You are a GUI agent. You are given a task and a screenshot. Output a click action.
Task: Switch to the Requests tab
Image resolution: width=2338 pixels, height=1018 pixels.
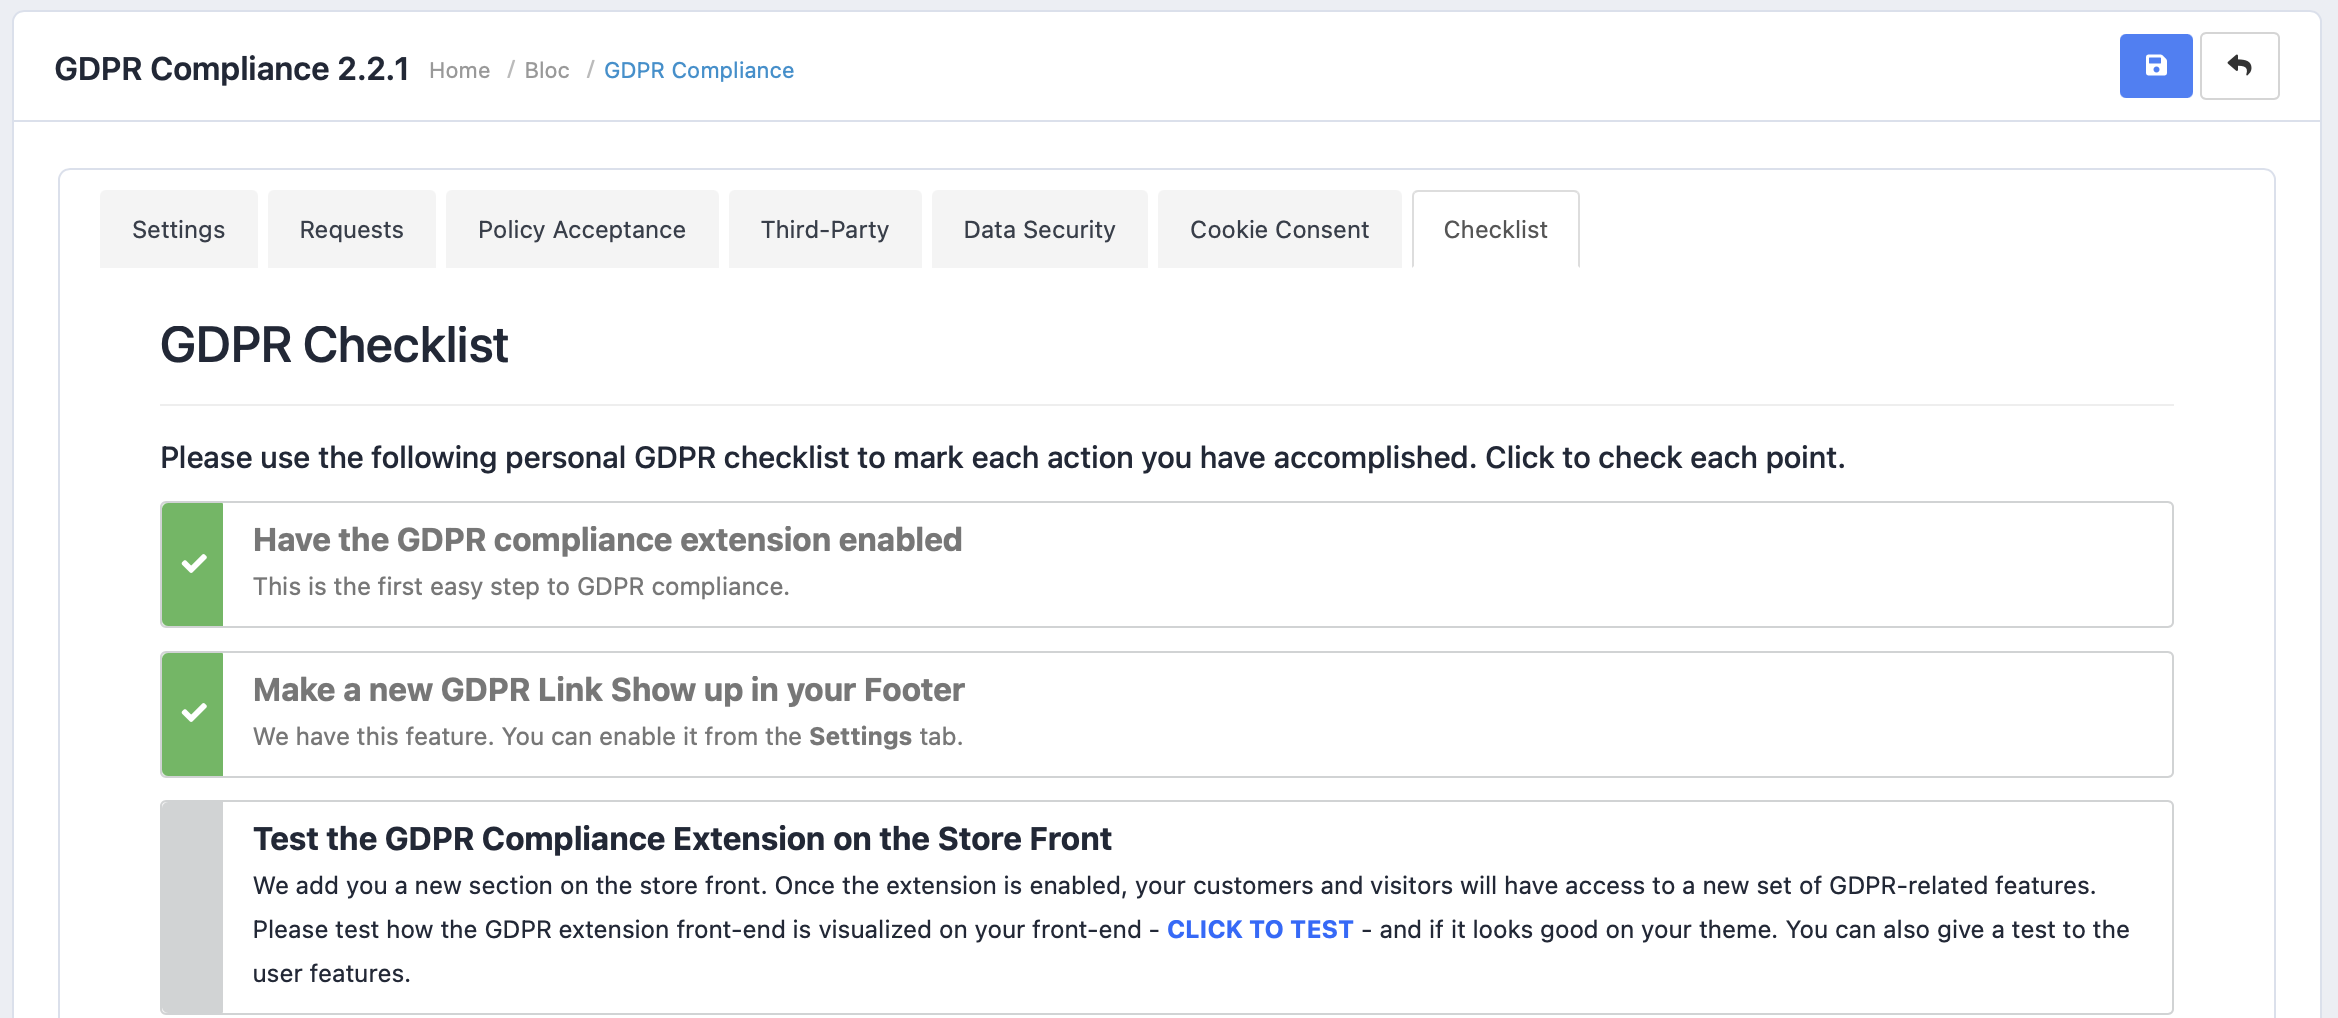pyautogui.click(x=351, y=230)
